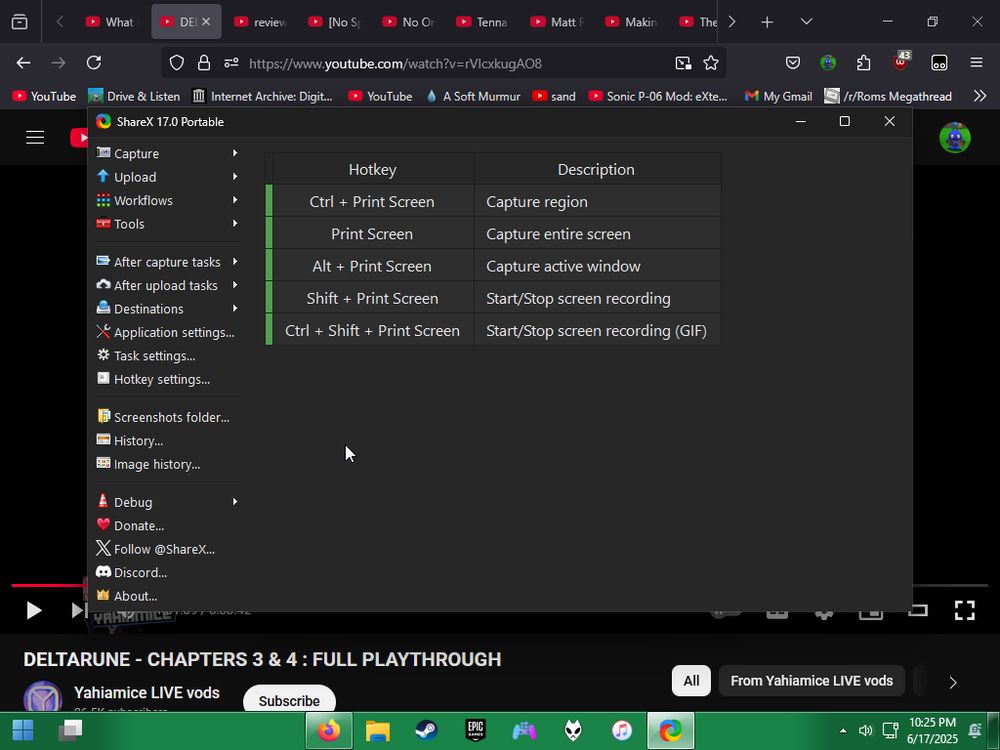Seek on the YouTube progress bar

(499, 585)
